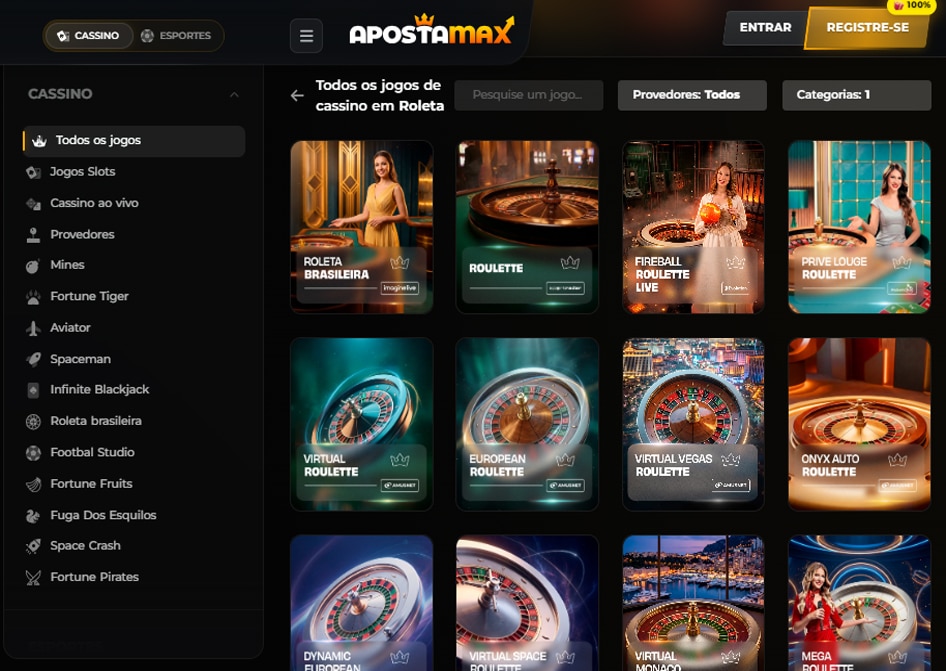Screen dimensions: 946x671
Task: Click the Entrar login button
Action: (765, 28)
